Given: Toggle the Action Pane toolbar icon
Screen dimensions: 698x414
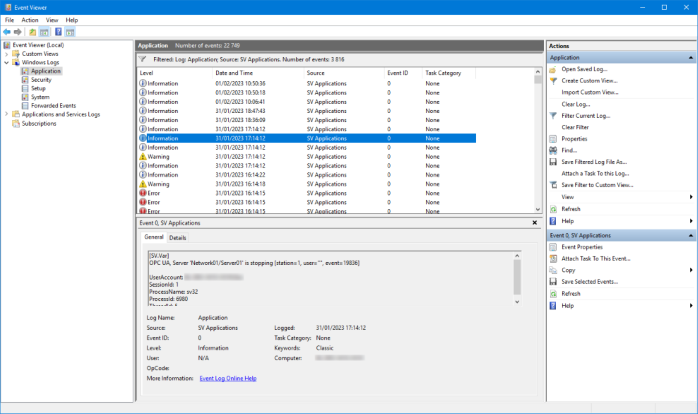Looking at the screenshot, I should click(71, 32).
